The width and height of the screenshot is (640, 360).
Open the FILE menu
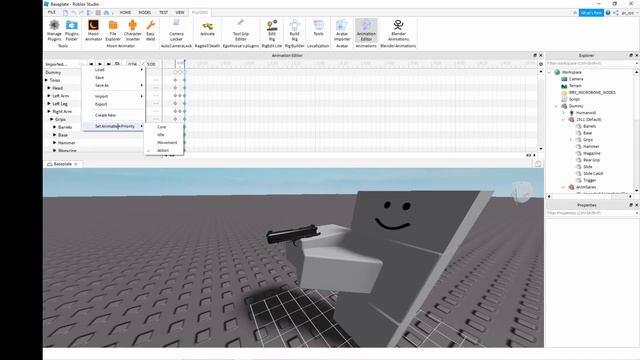[52, 13]
